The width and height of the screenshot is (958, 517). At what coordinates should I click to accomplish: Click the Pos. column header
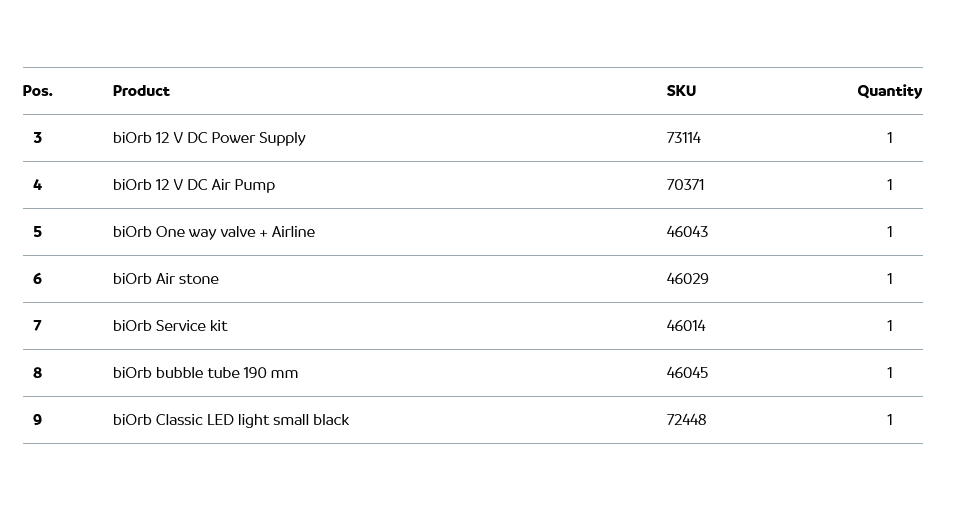click(37, 91)
